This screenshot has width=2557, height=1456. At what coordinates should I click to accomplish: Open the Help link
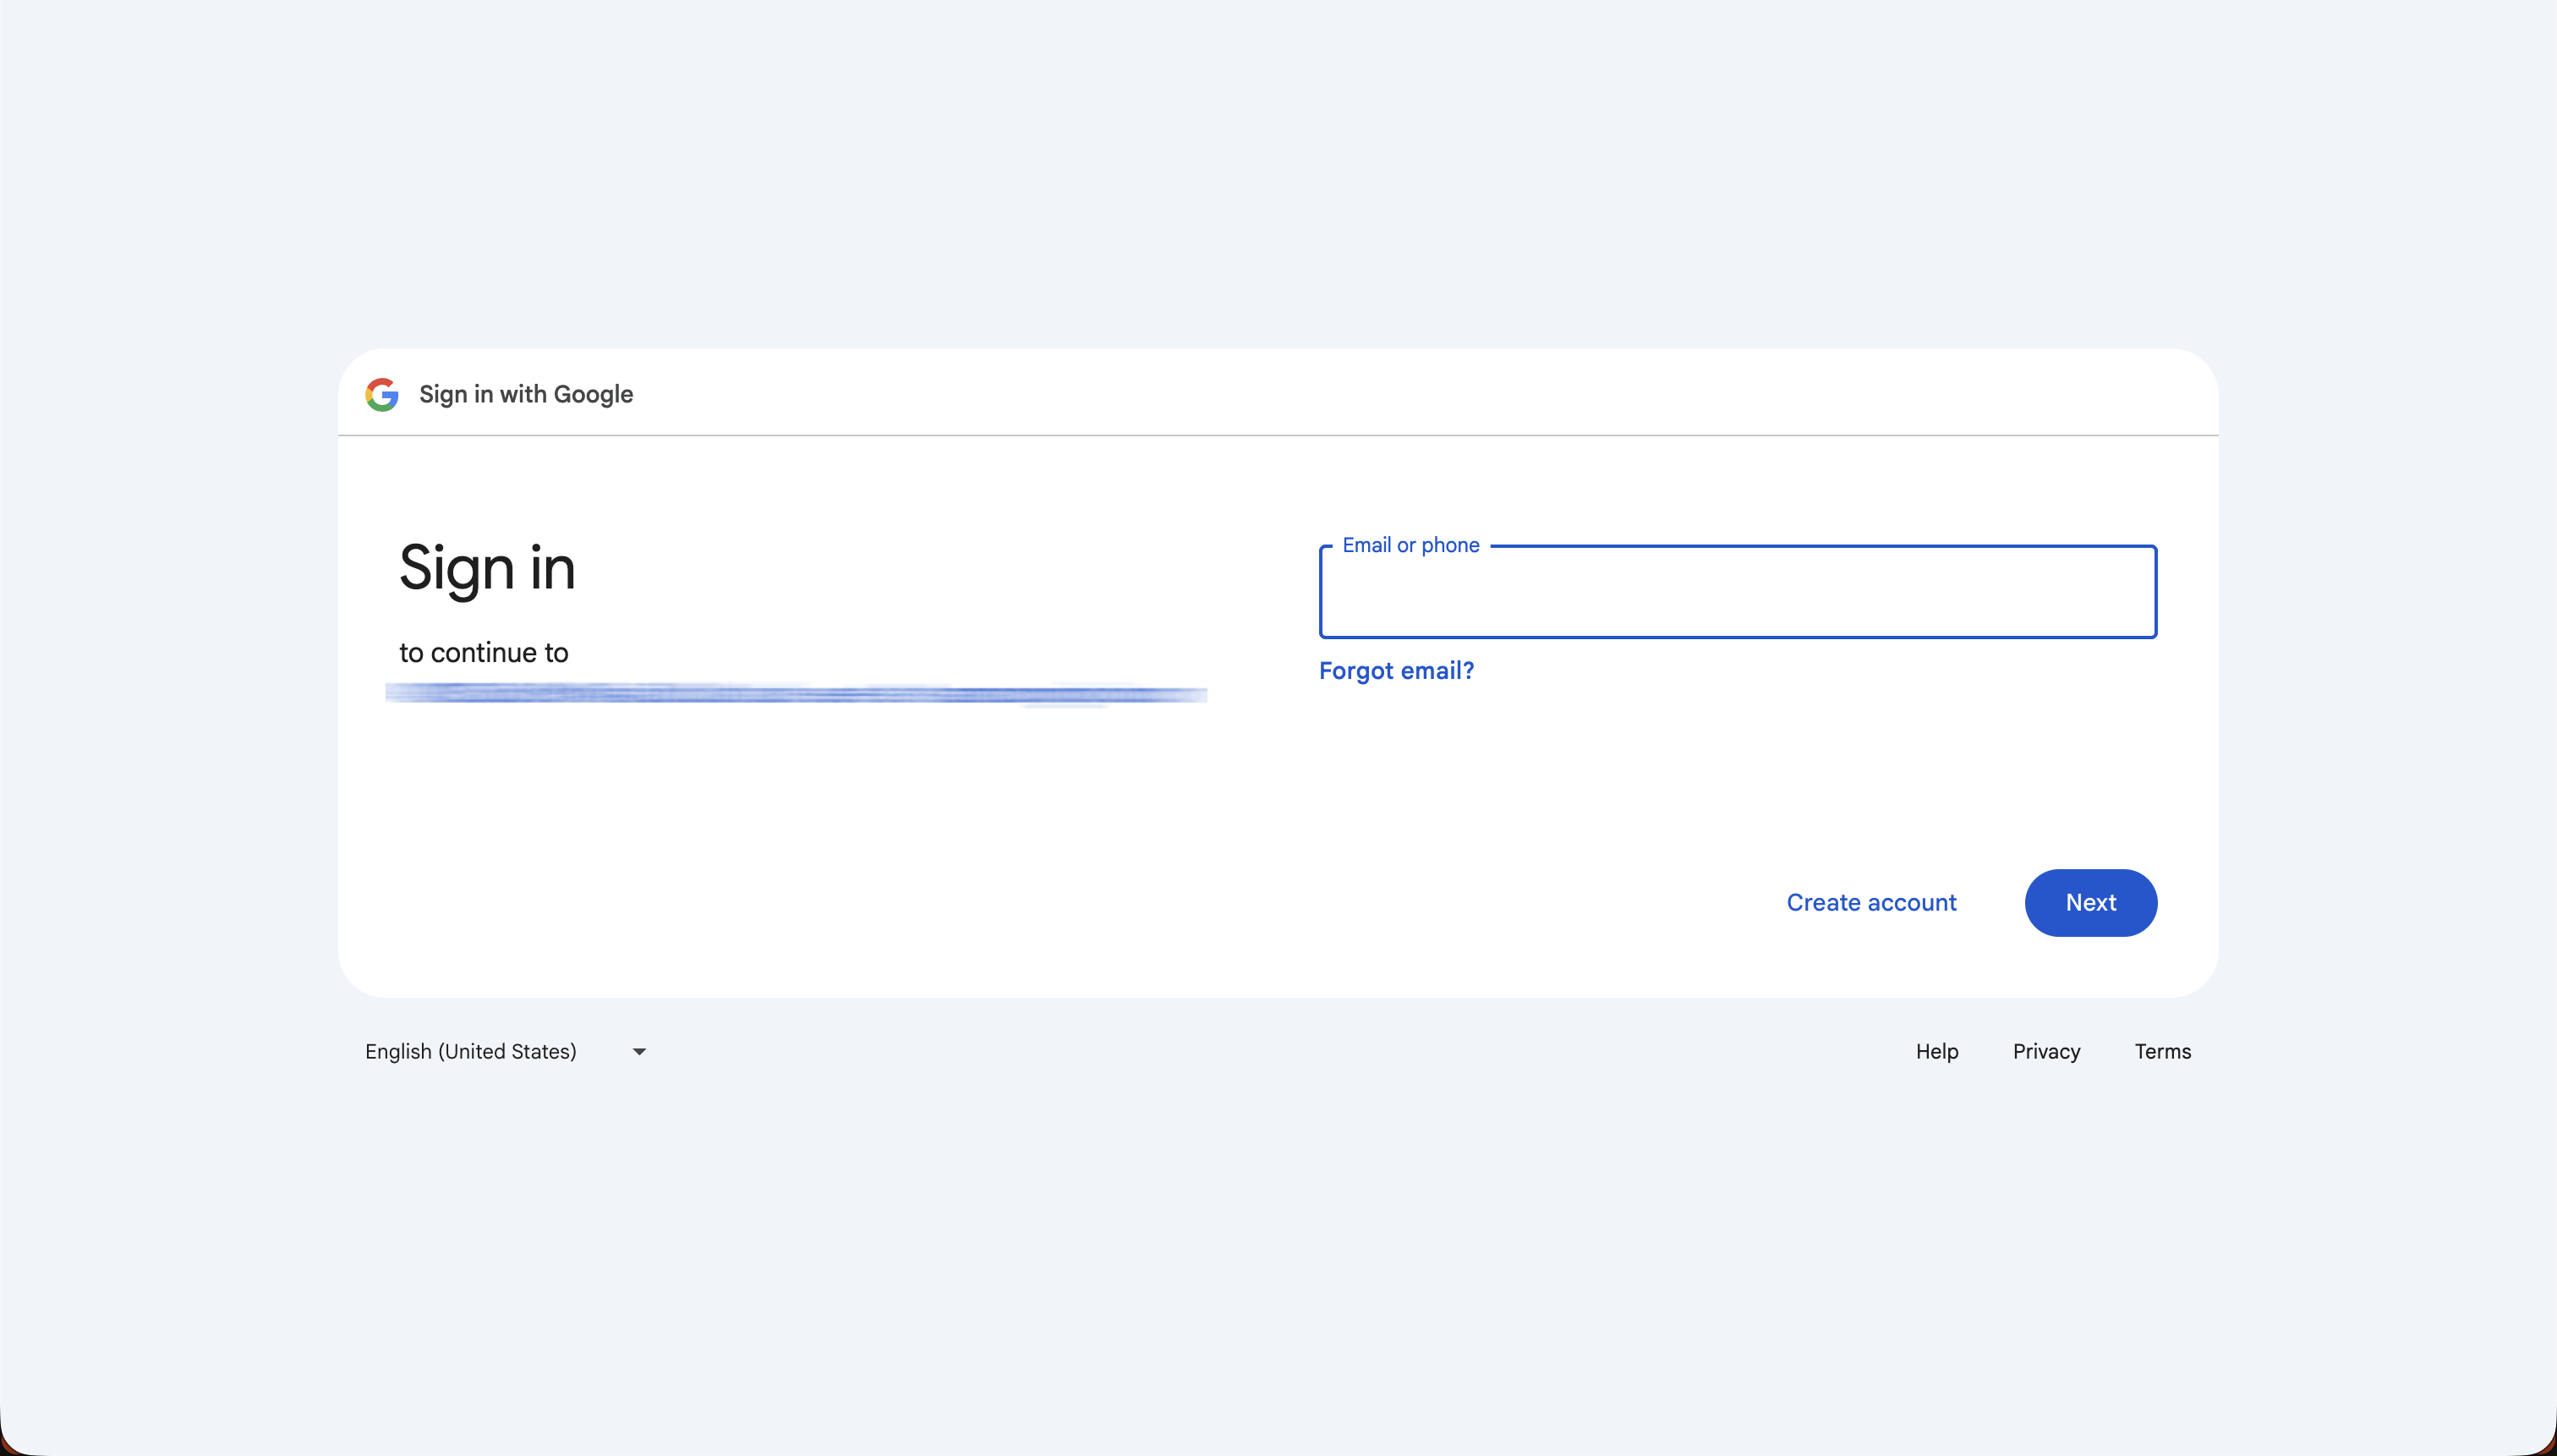tap(1936, 1051)
